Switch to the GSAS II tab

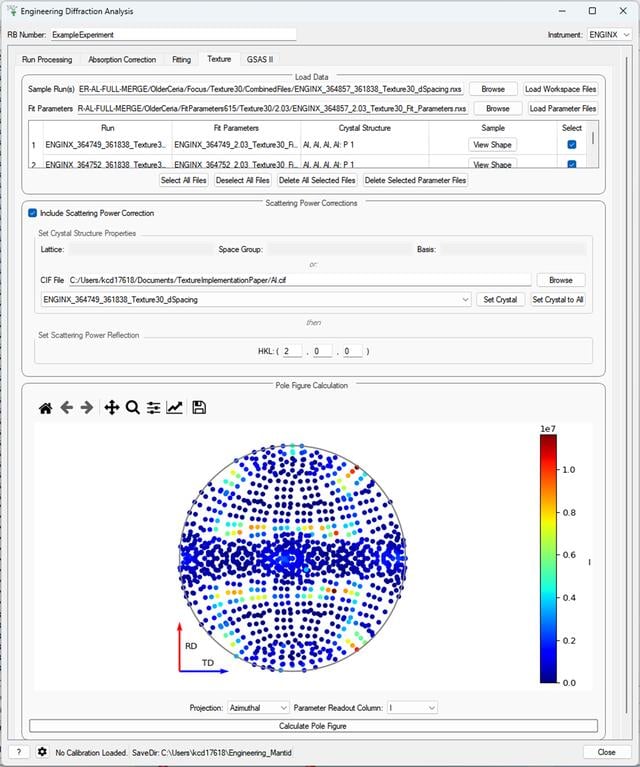[260, 60]
